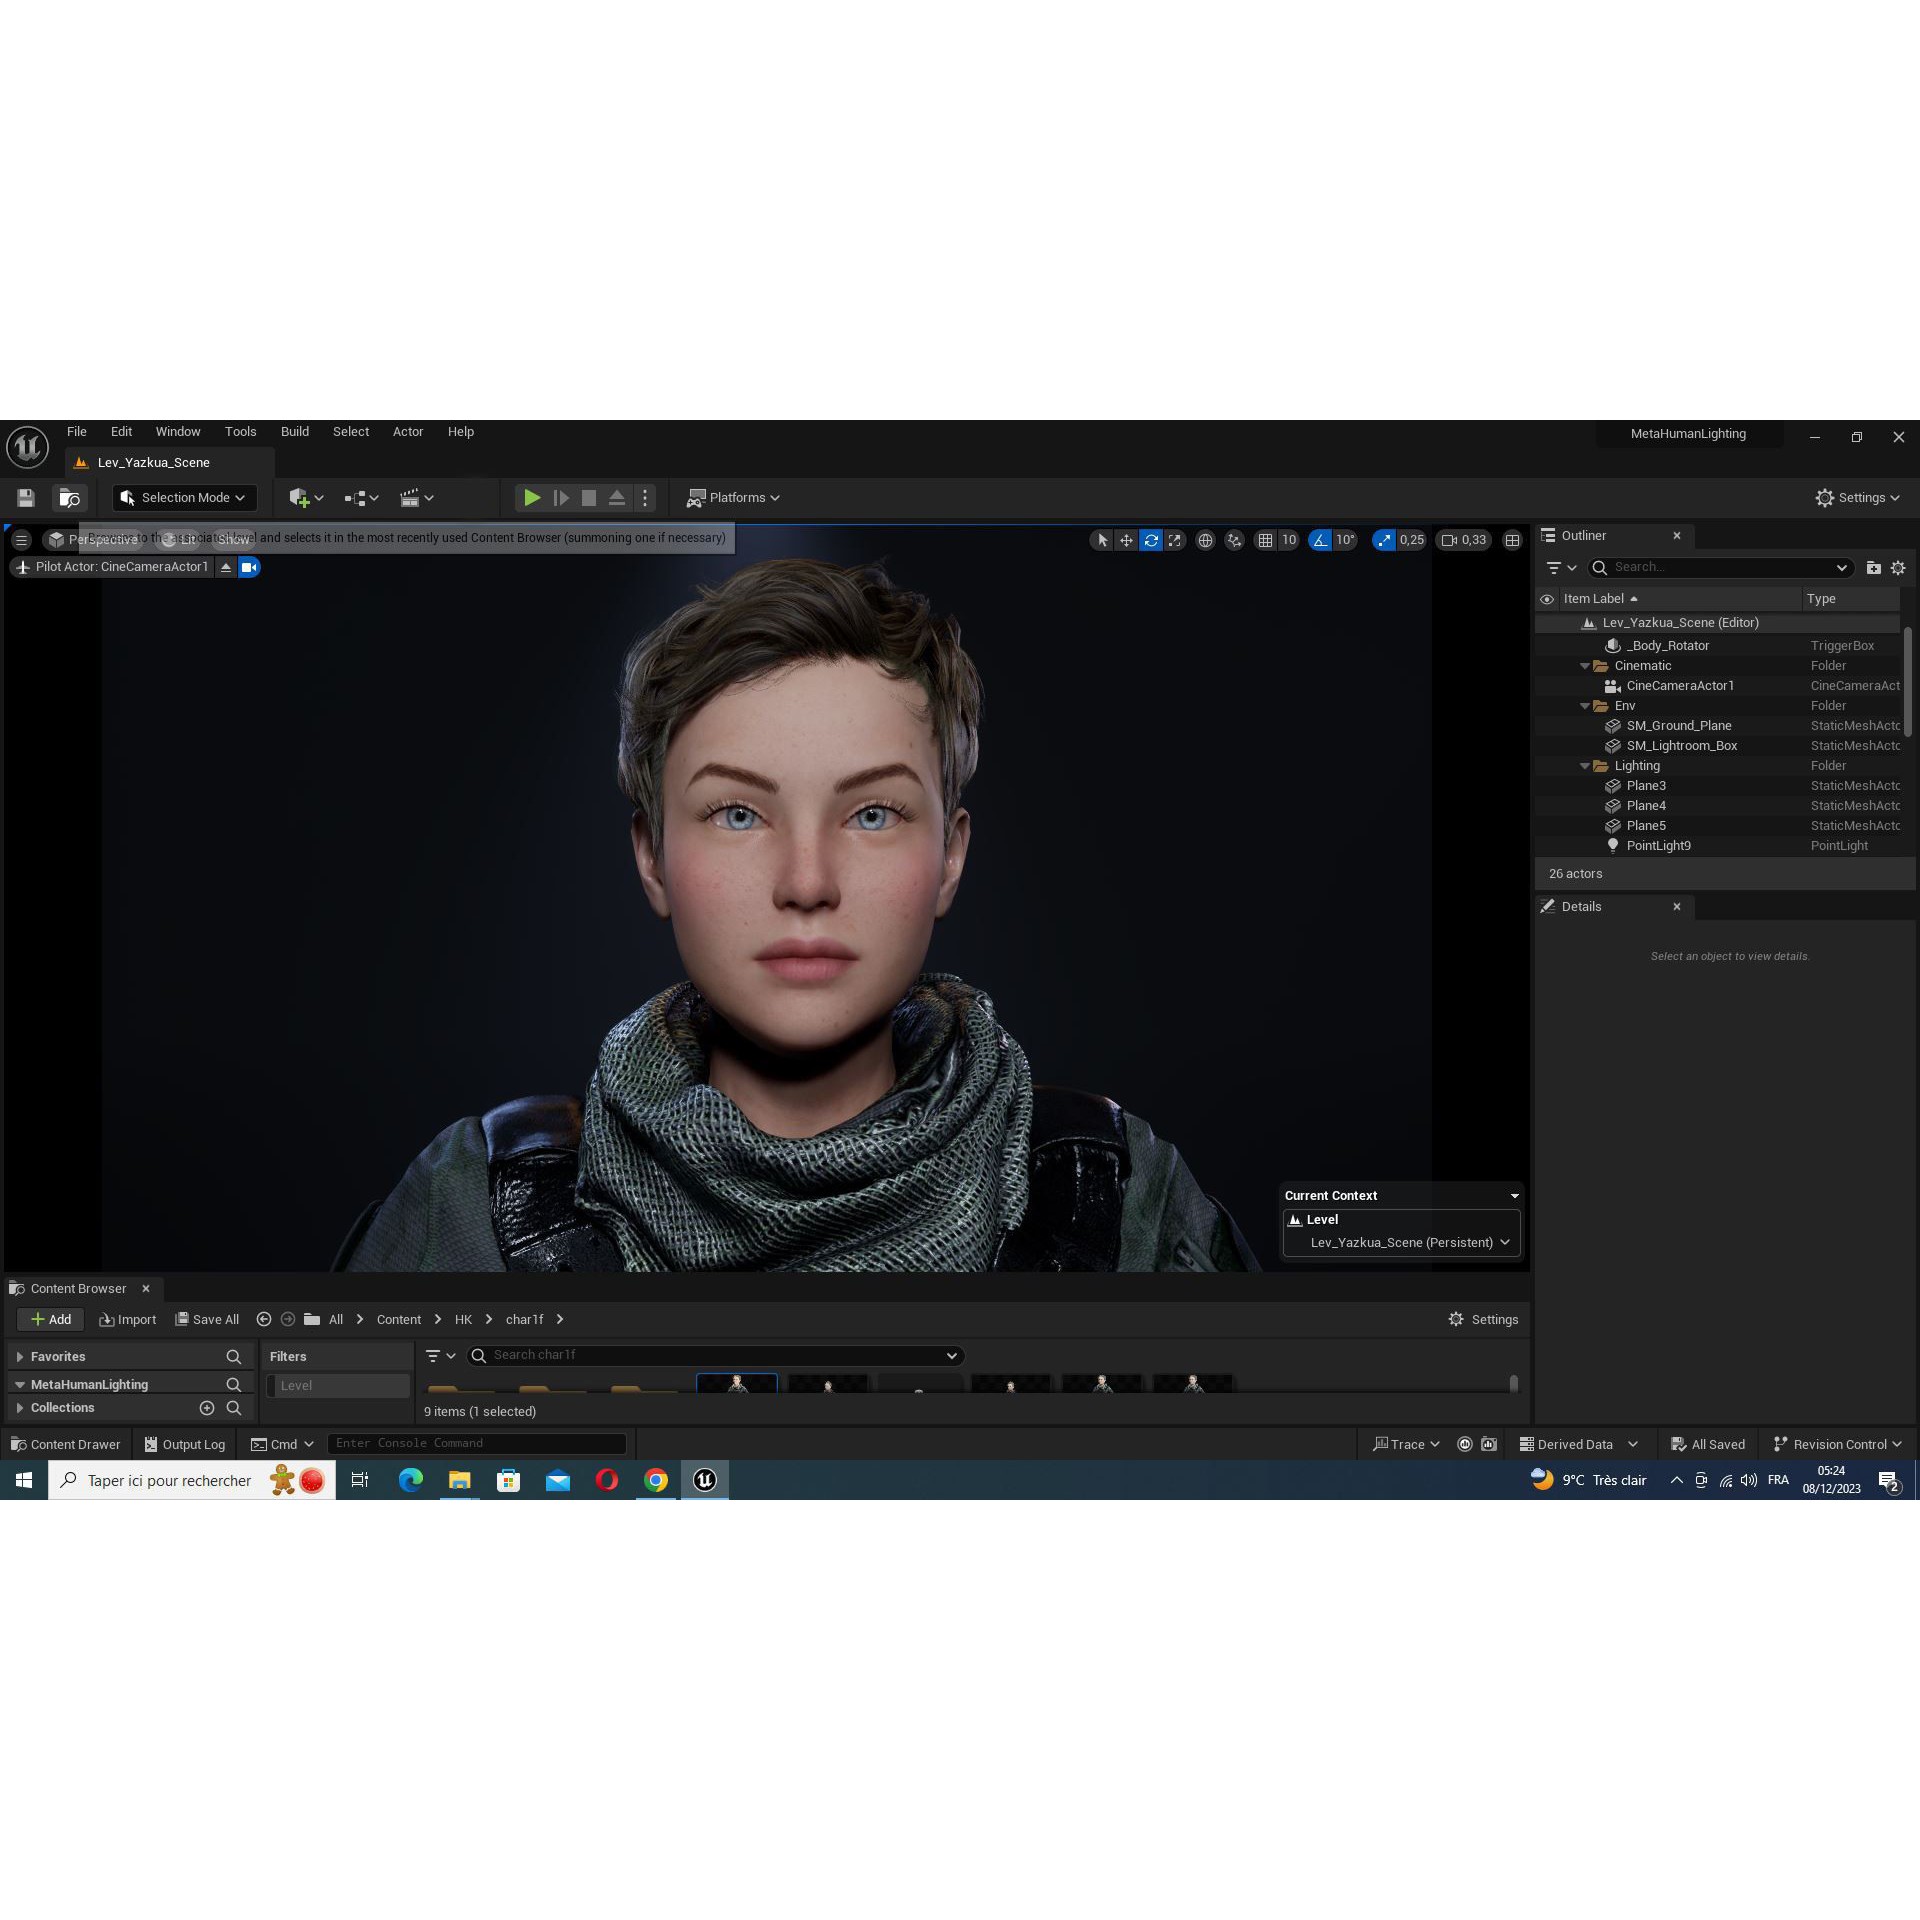Image resolution: width=1920 pixels, height=1920 pixels.
Task: Open the Output Log
Action: (185, 1445)
